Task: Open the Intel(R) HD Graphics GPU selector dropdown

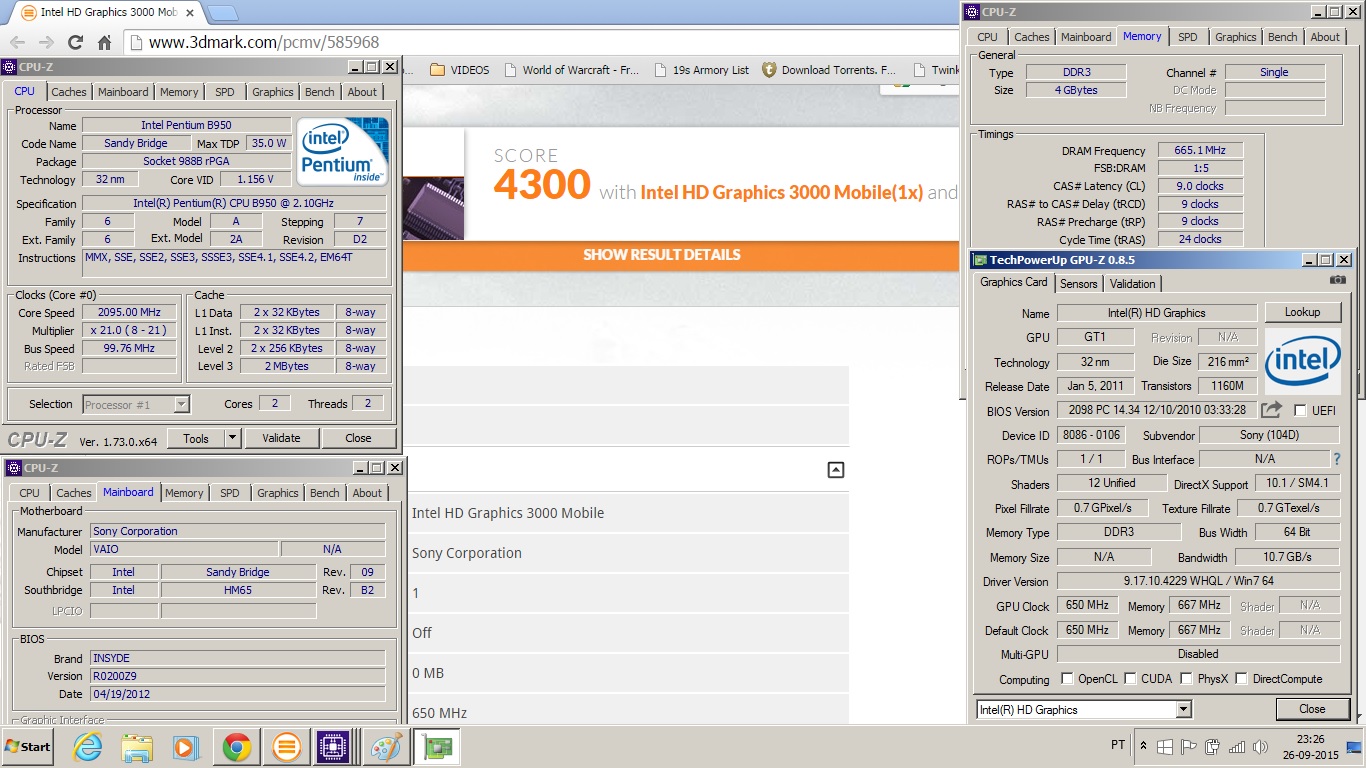Action: [x=1183, y=709]
